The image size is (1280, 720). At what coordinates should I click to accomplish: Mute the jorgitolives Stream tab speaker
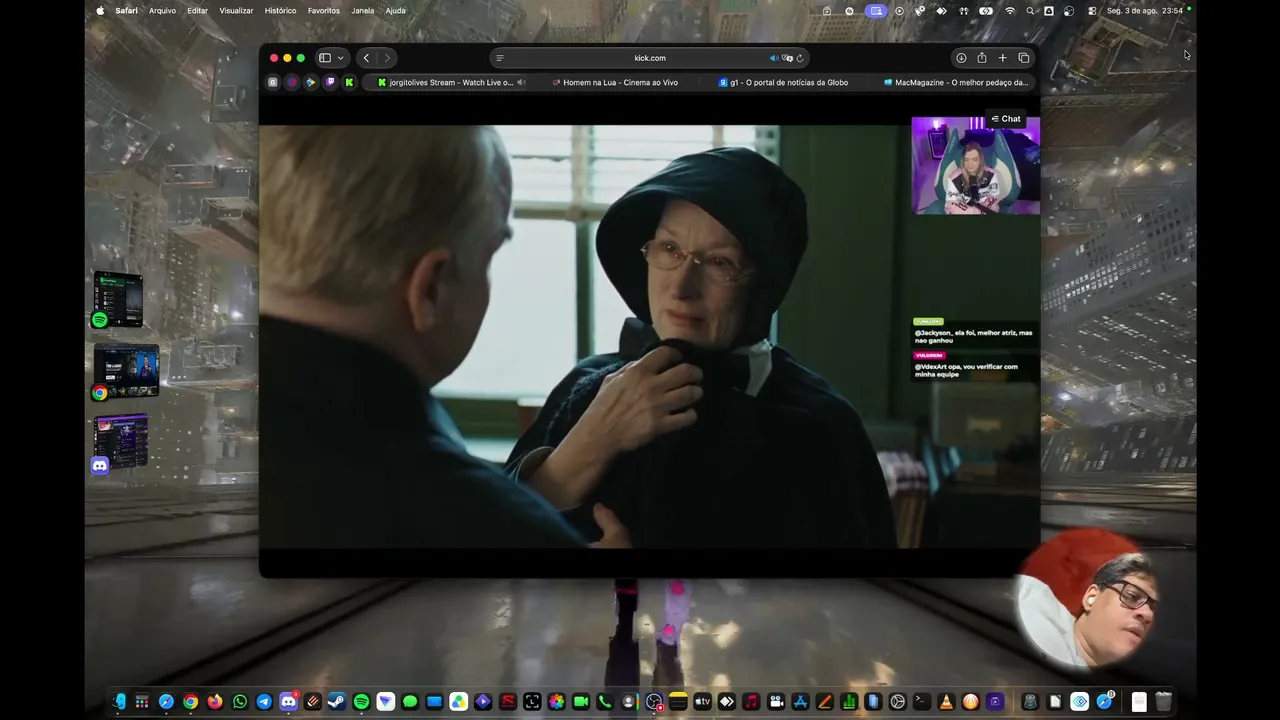coord(521,83)
